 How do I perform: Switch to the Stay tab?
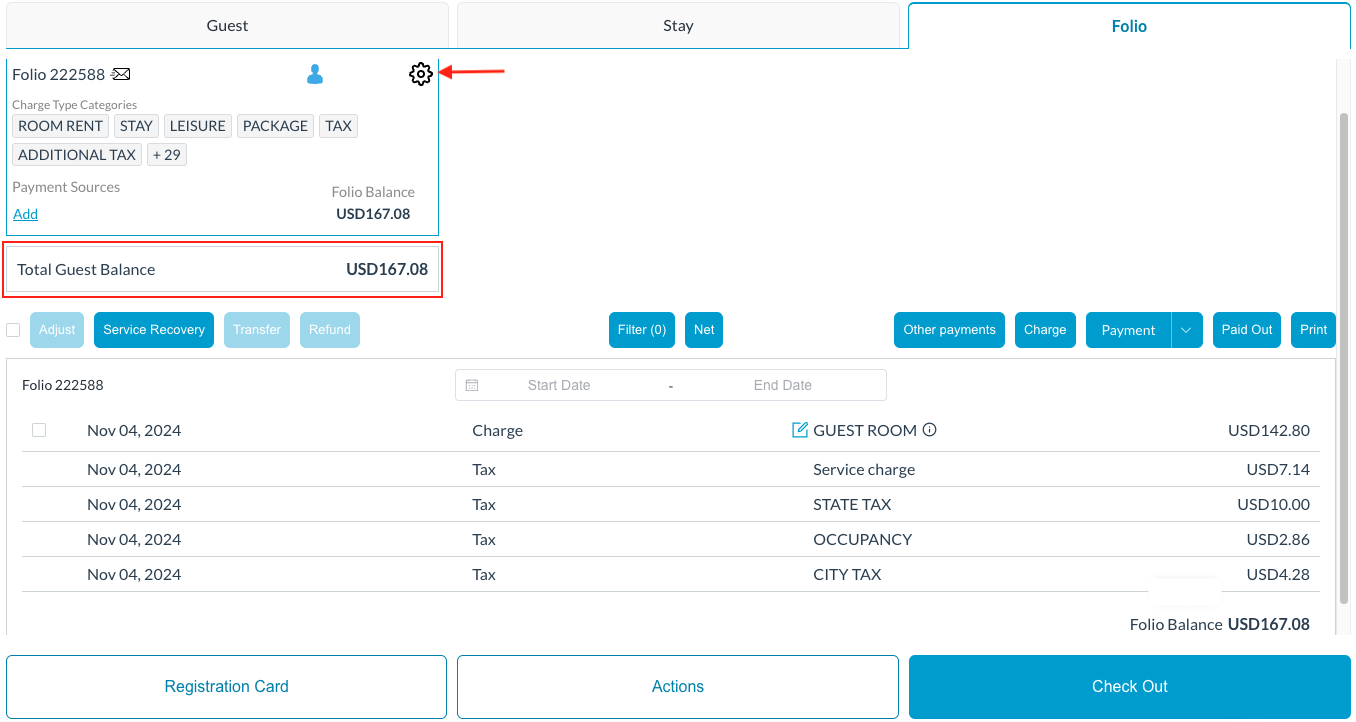click(x=678, y=26)
